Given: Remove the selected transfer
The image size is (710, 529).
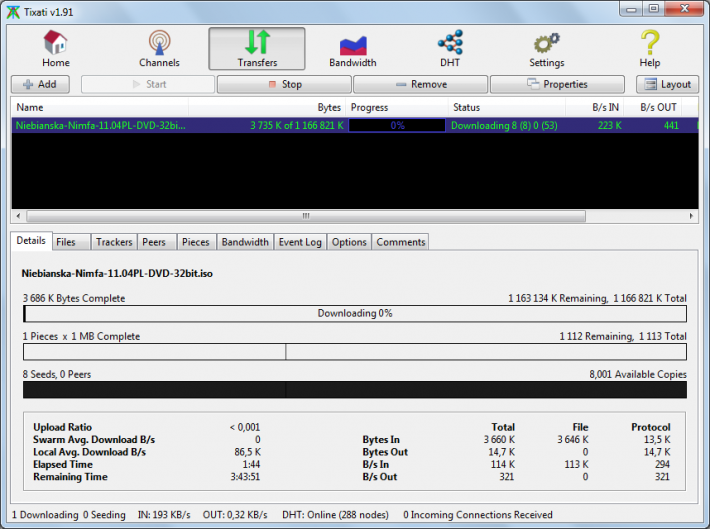Looking at the screenshot, I should click(421, 84).
